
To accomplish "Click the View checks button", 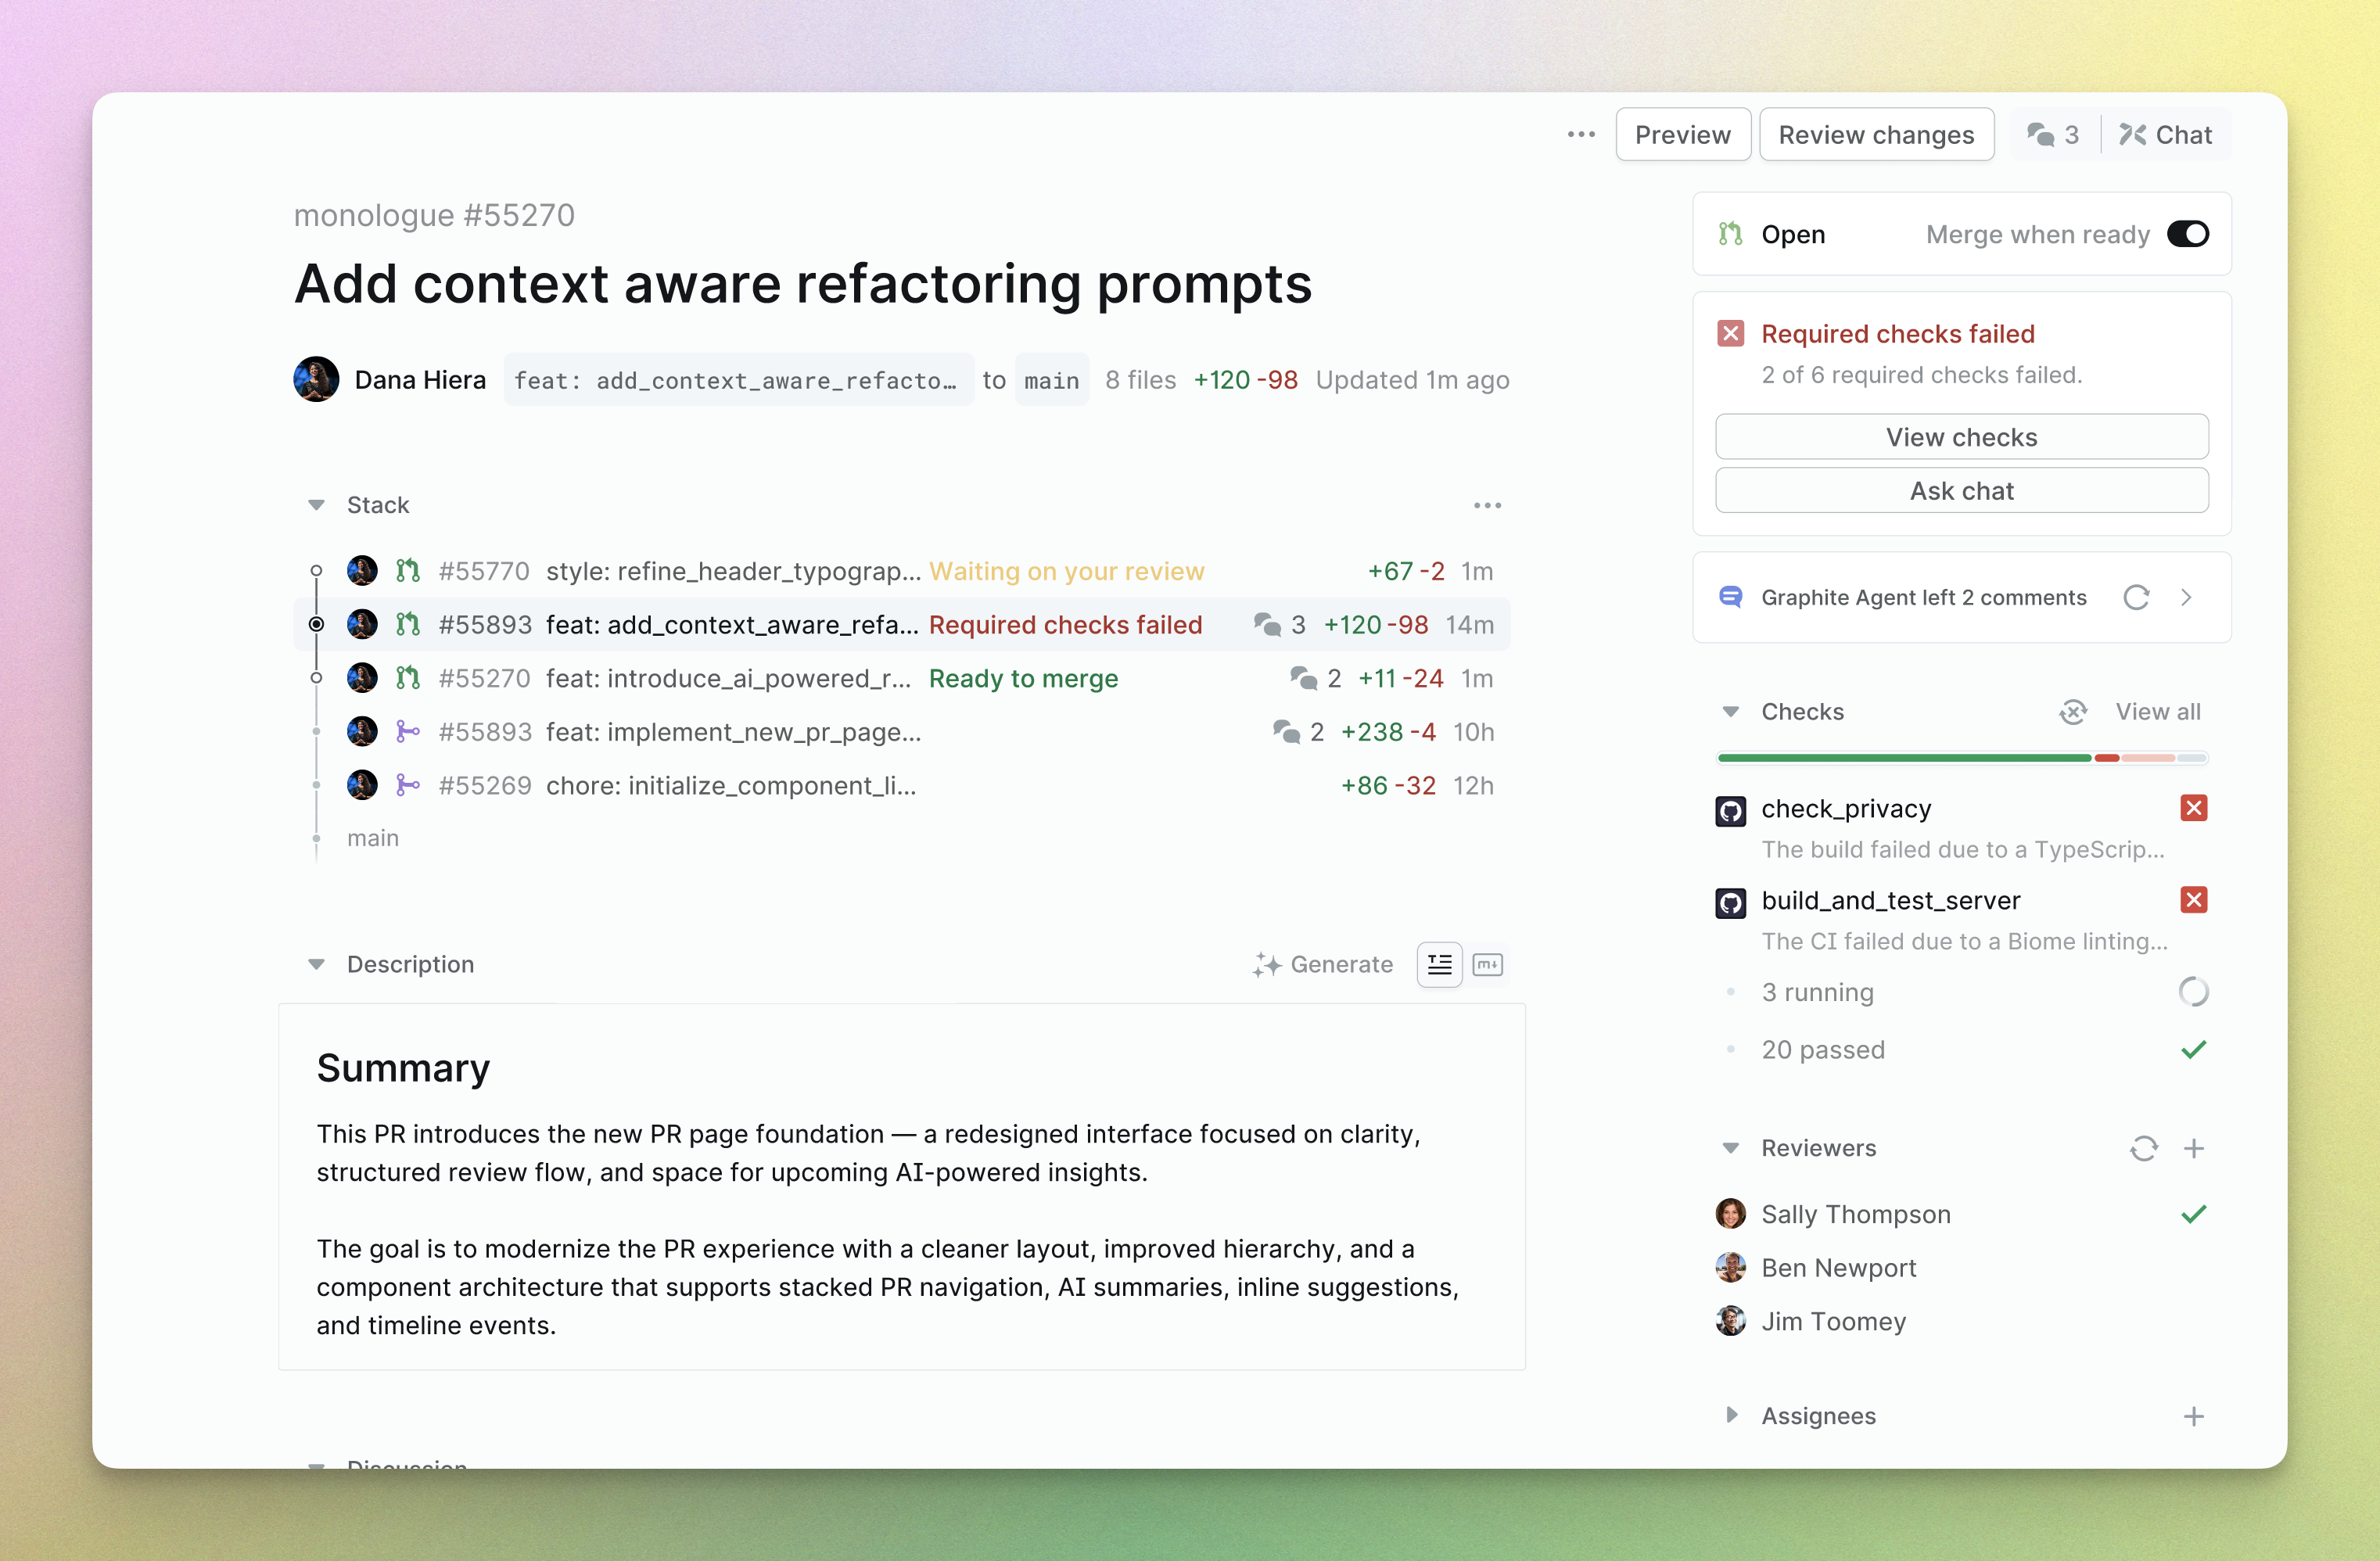I will [1961, 437].
